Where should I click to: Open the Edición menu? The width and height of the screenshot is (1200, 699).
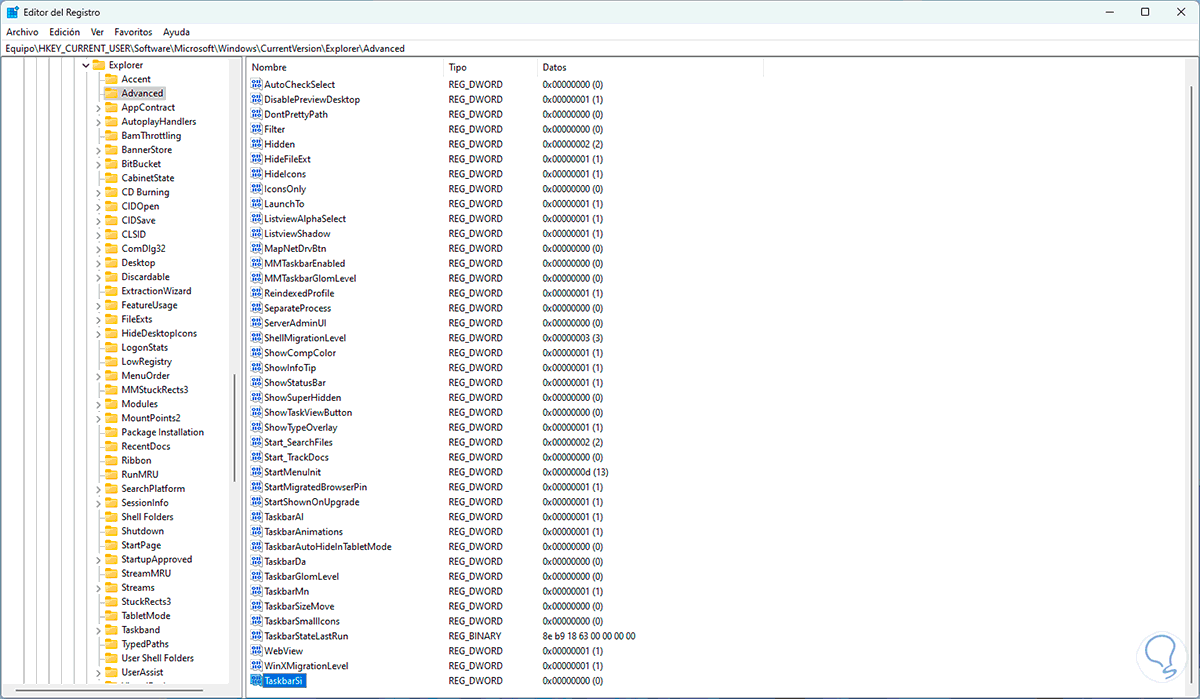(64, 32)
